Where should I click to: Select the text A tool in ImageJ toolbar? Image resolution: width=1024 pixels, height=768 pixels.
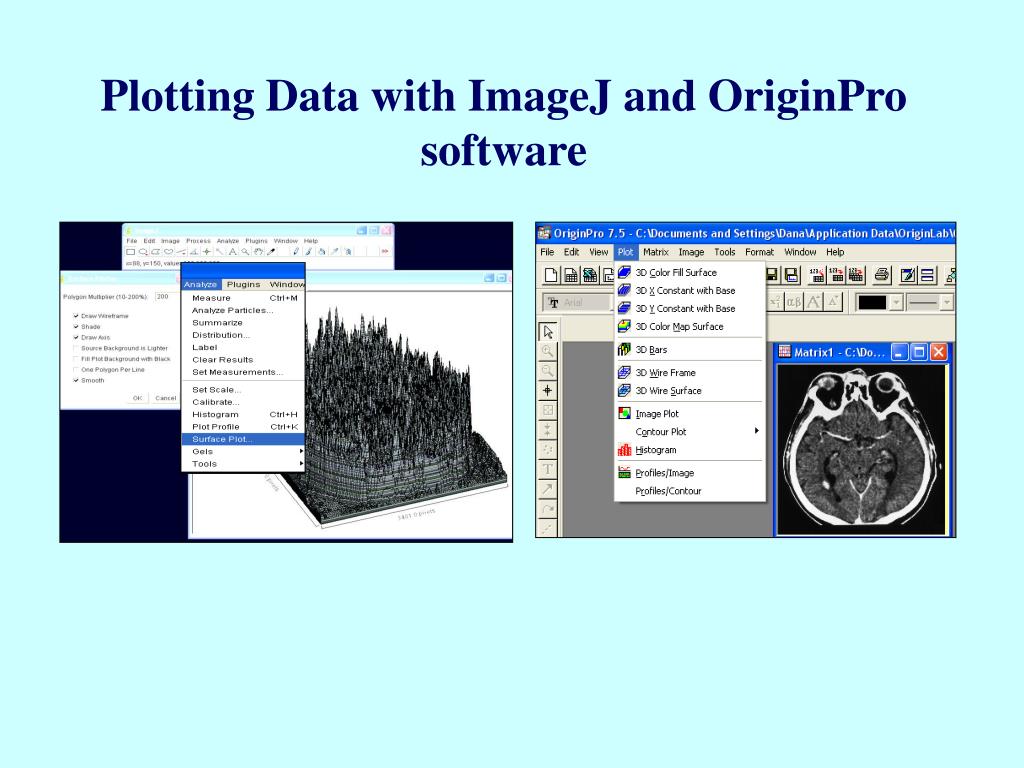[232, 251]
